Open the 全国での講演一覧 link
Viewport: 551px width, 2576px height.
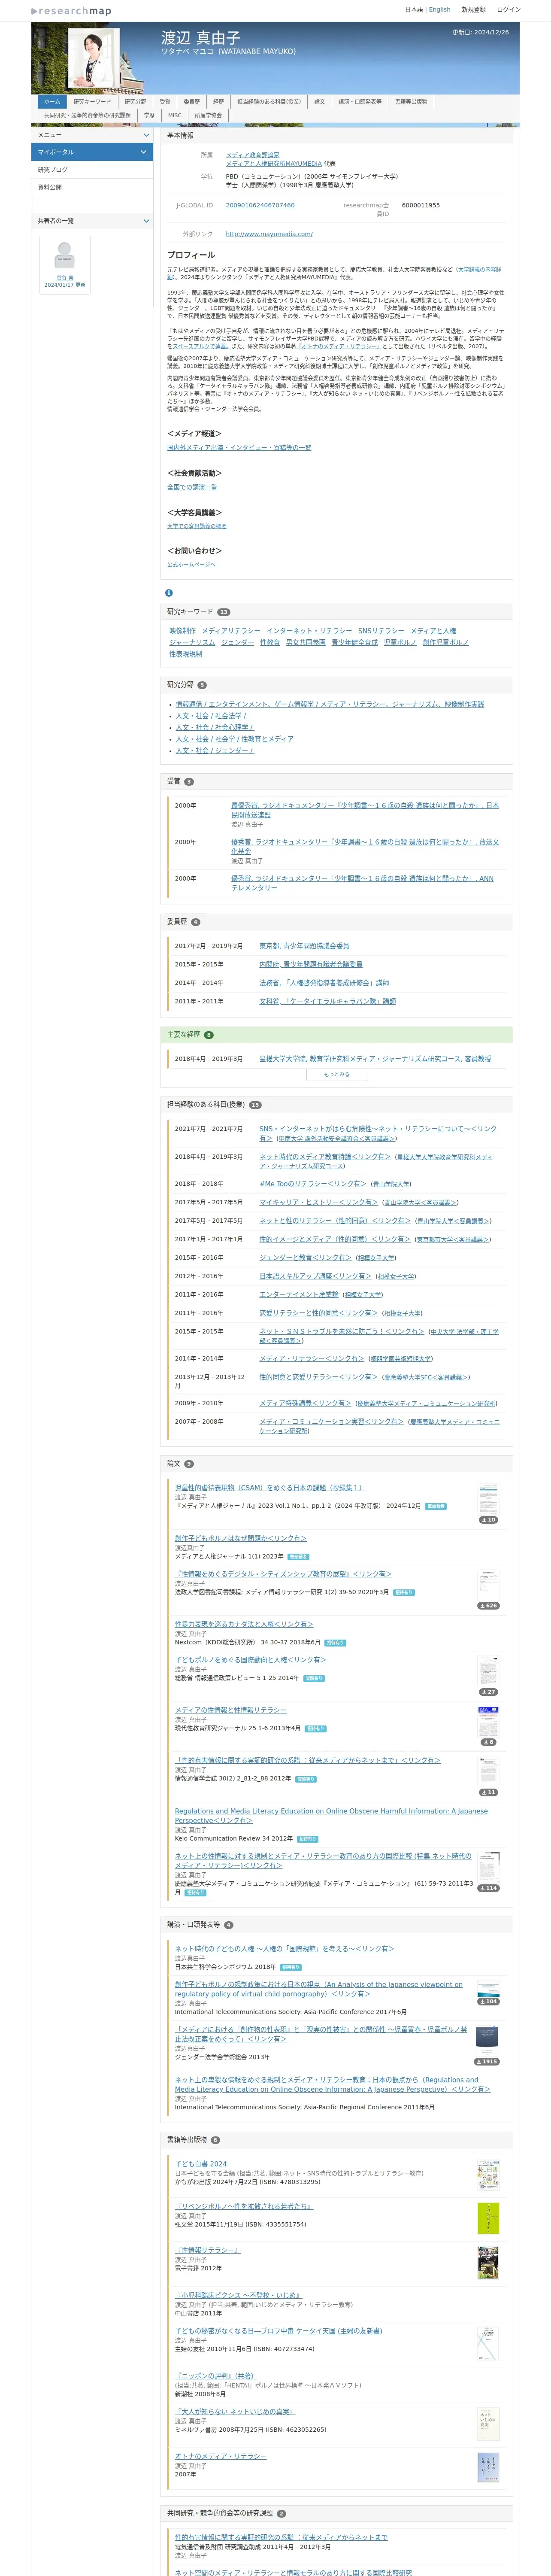(x=192, y=487)
